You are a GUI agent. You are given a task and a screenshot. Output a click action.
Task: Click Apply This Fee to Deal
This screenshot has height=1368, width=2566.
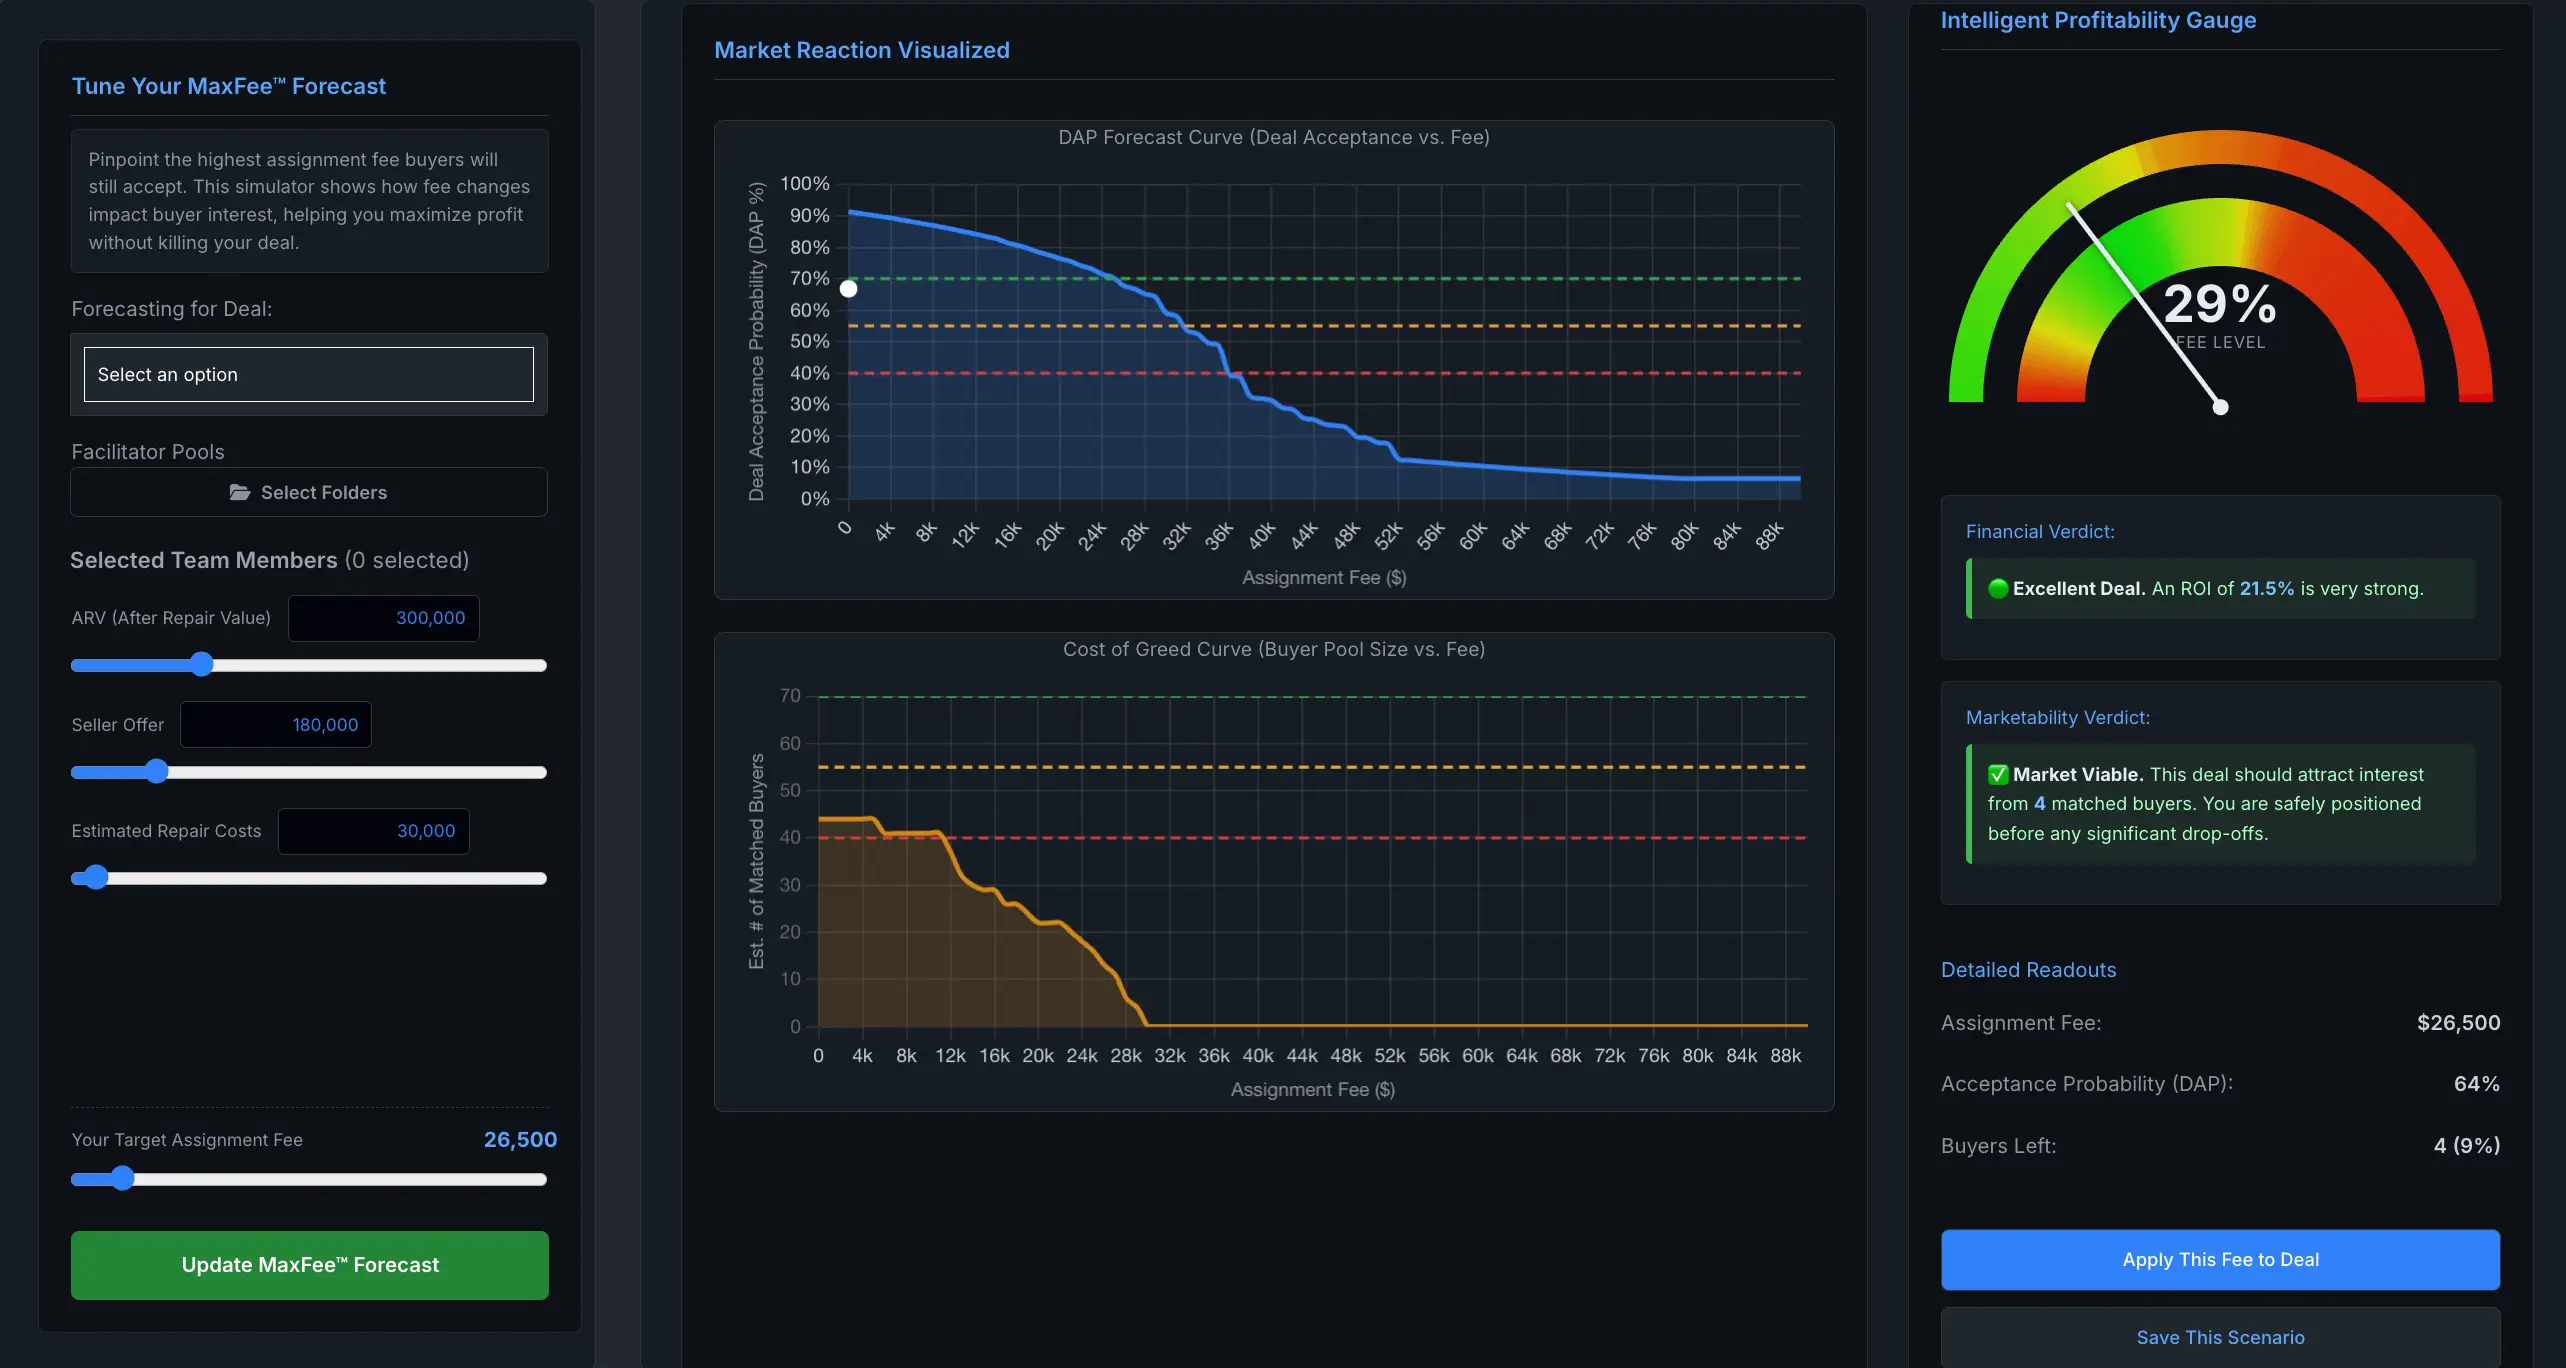(x=2220, y=1260)
